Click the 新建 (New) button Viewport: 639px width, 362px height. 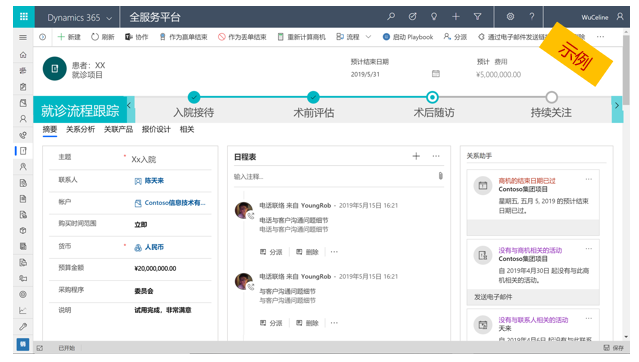pos(69,37)
